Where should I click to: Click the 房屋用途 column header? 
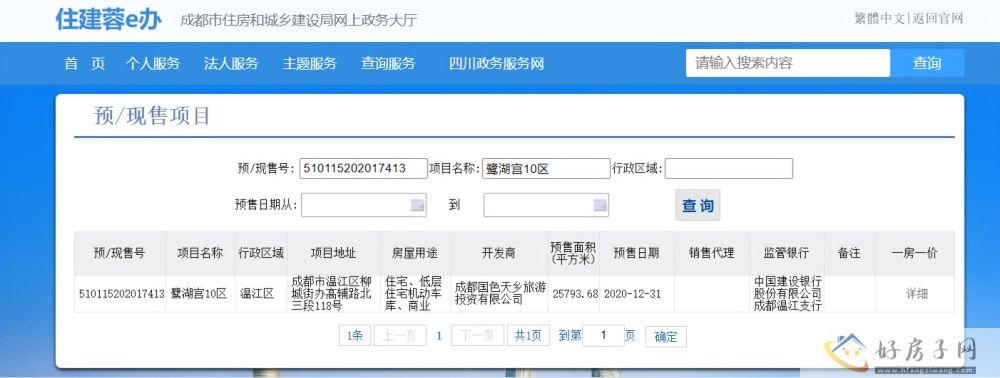pyautogui.click(x=415, y=253)
